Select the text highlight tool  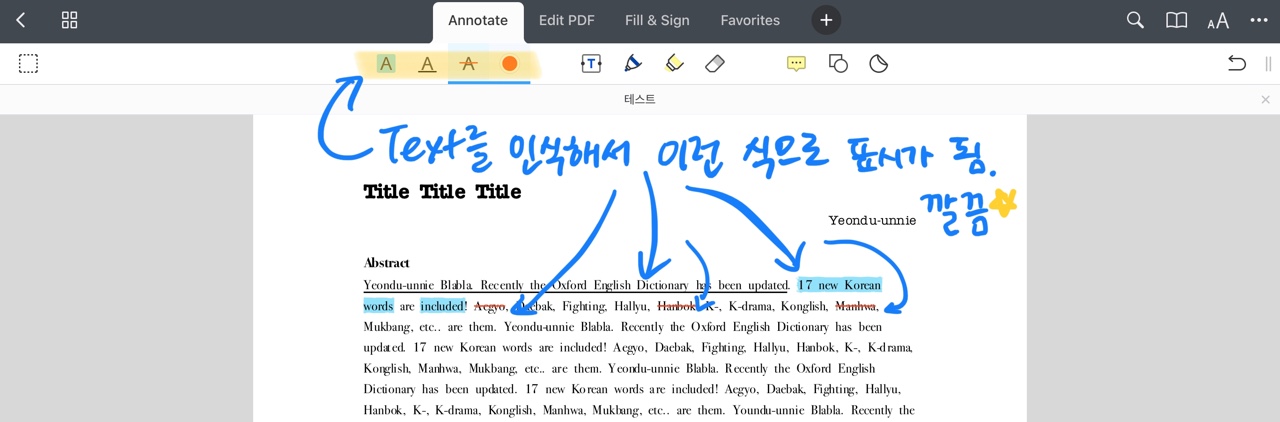[x=386, y=64]
